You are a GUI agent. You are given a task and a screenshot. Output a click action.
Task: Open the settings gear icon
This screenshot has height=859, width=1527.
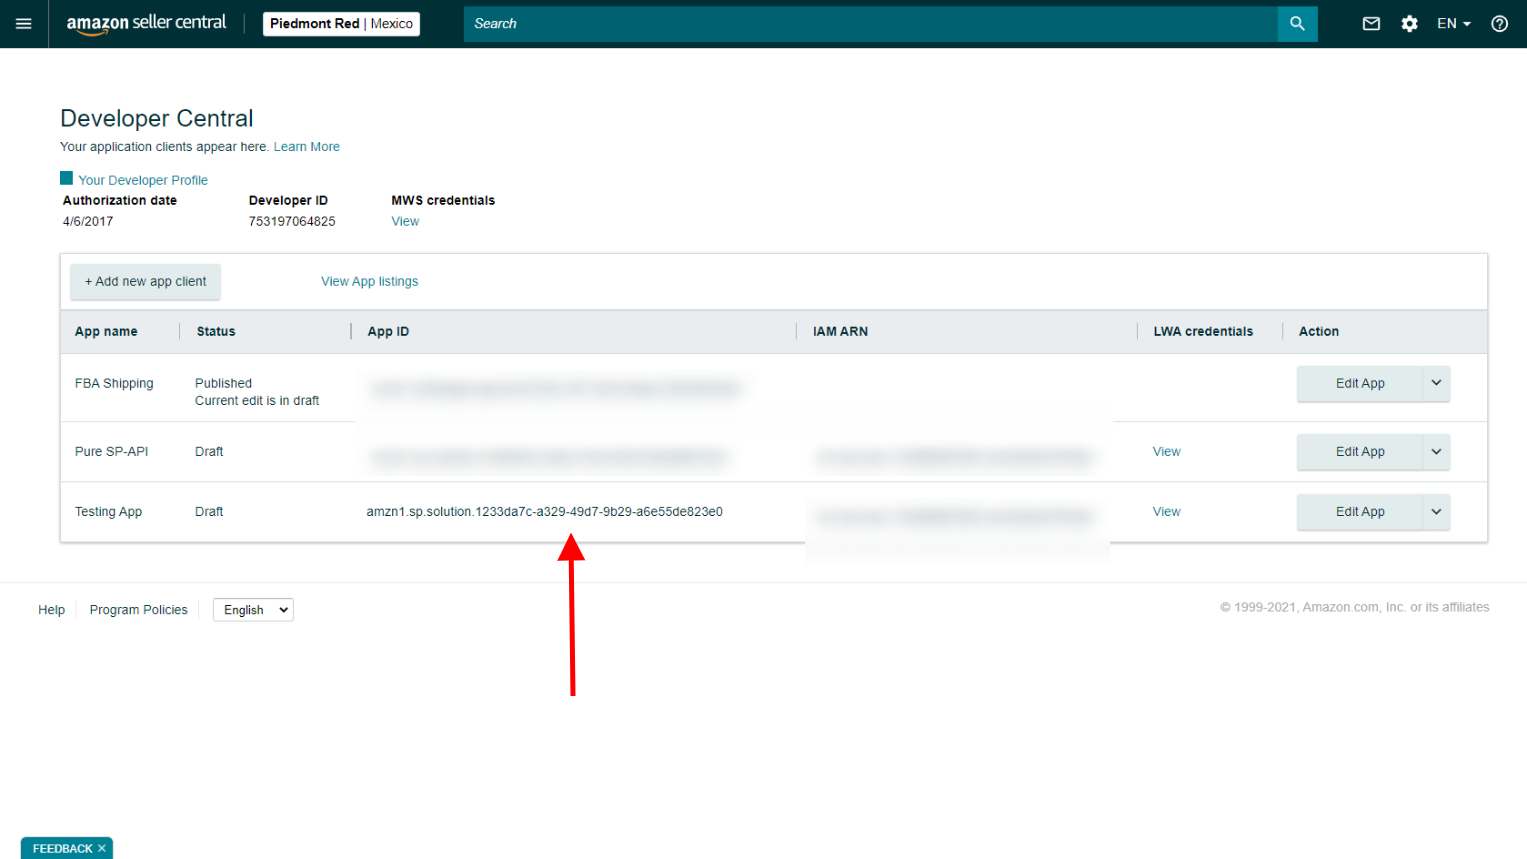[x=1409, y=24]
